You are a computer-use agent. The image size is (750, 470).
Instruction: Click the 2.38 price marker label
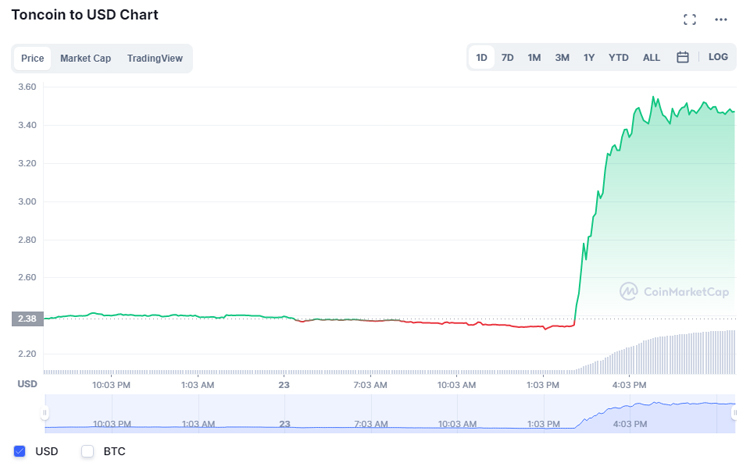[x=27, y=319]
